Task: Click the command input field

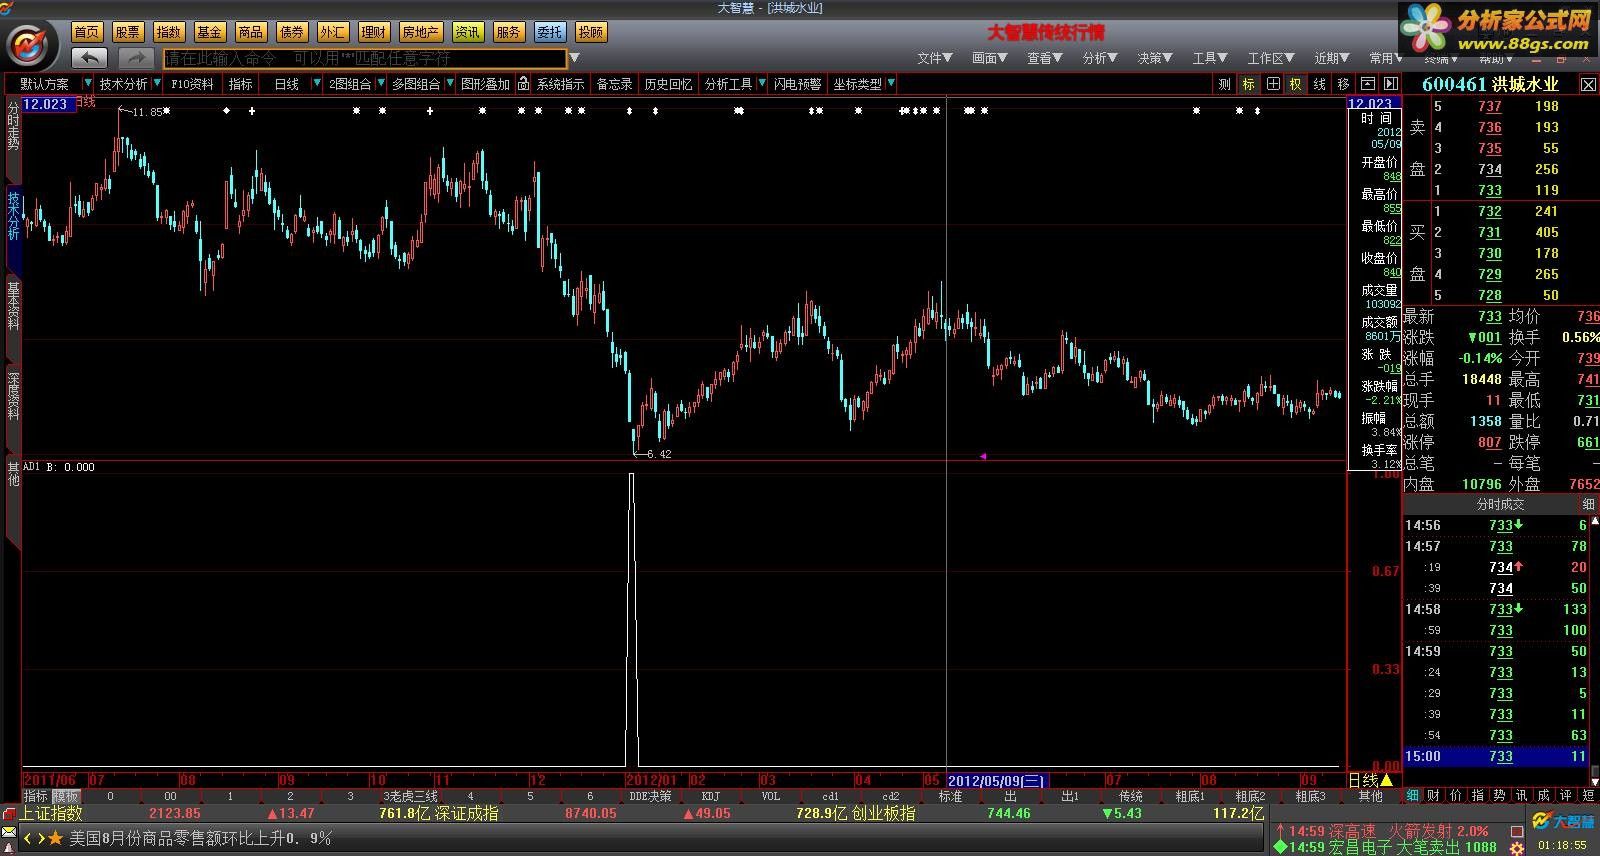Action: click(365, 59)
